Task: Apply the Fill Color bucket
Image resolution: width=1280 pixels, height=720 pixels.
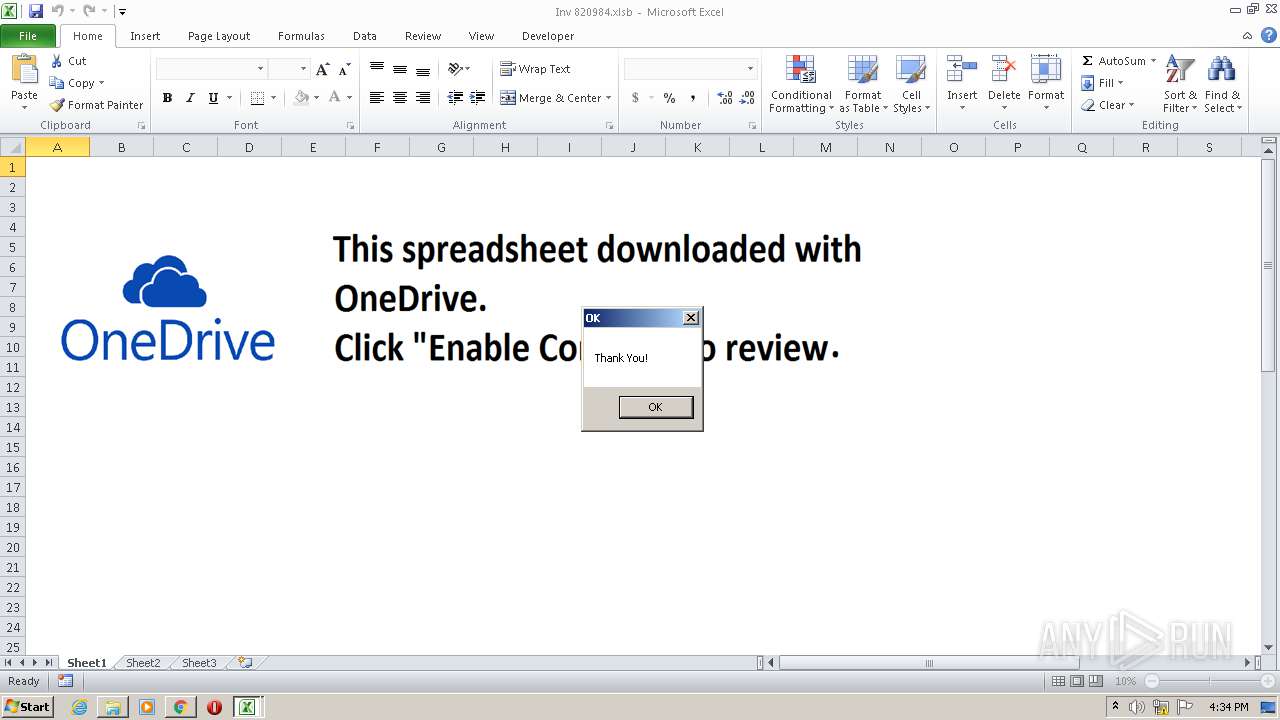Action: (301, 98)
